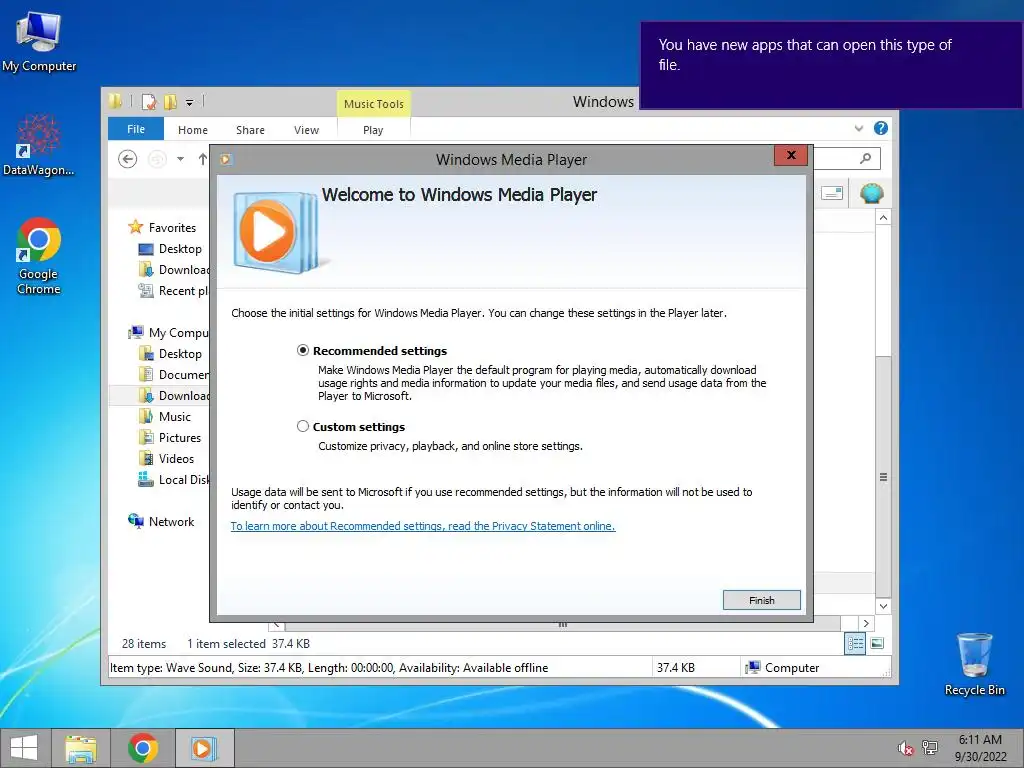This screenshot has width=1024, height=768.
Task: Click the Favorites star icon
Action: [135, 227]
